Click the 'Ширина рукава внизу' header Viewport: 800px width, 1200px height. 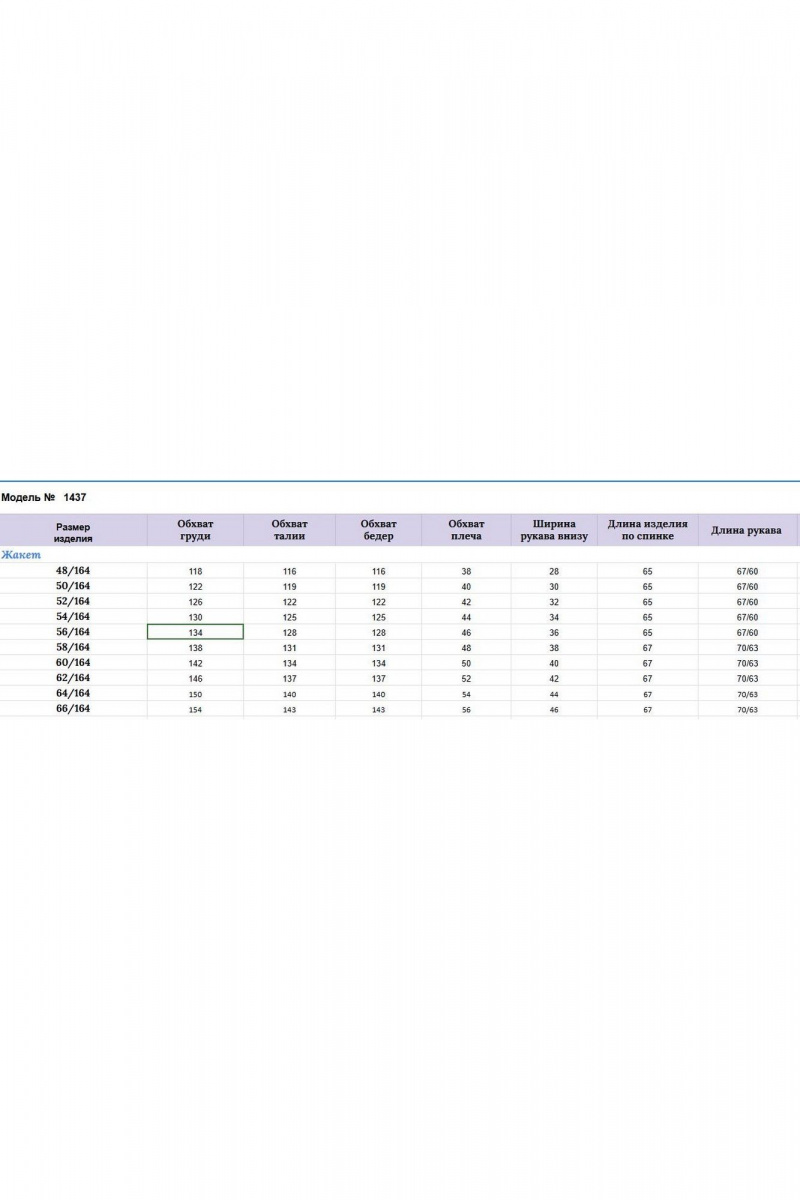(x=554, y=530)
